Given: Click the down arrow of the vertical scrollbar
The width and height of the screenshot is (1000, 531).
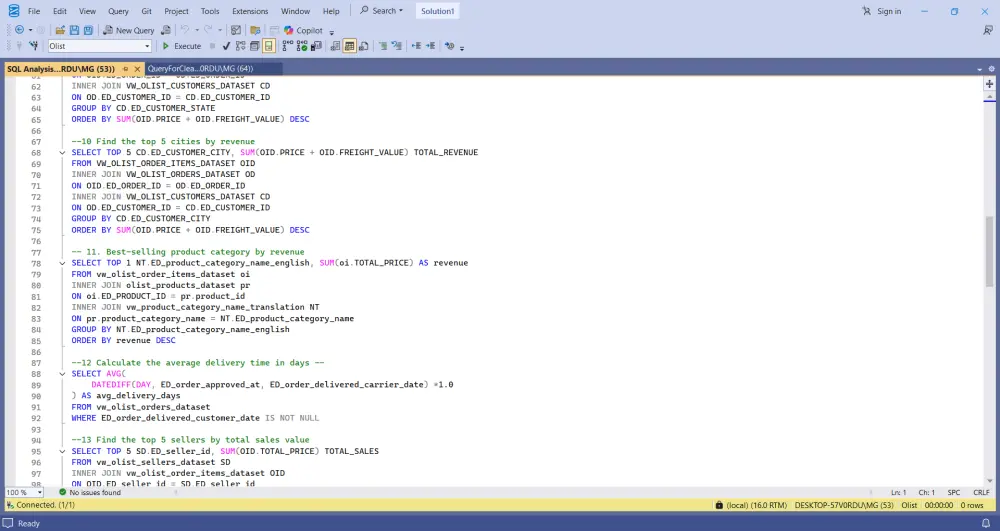Looking at the screenshot, I should pos(989,481).
